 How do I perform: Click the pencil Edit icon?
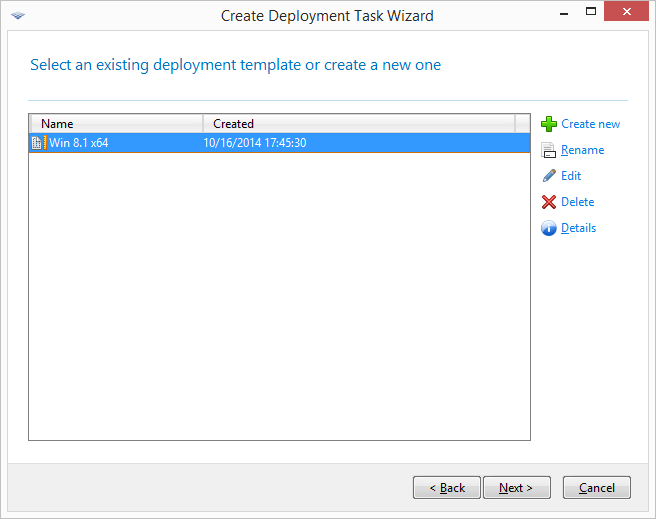(x=548, y=176)
